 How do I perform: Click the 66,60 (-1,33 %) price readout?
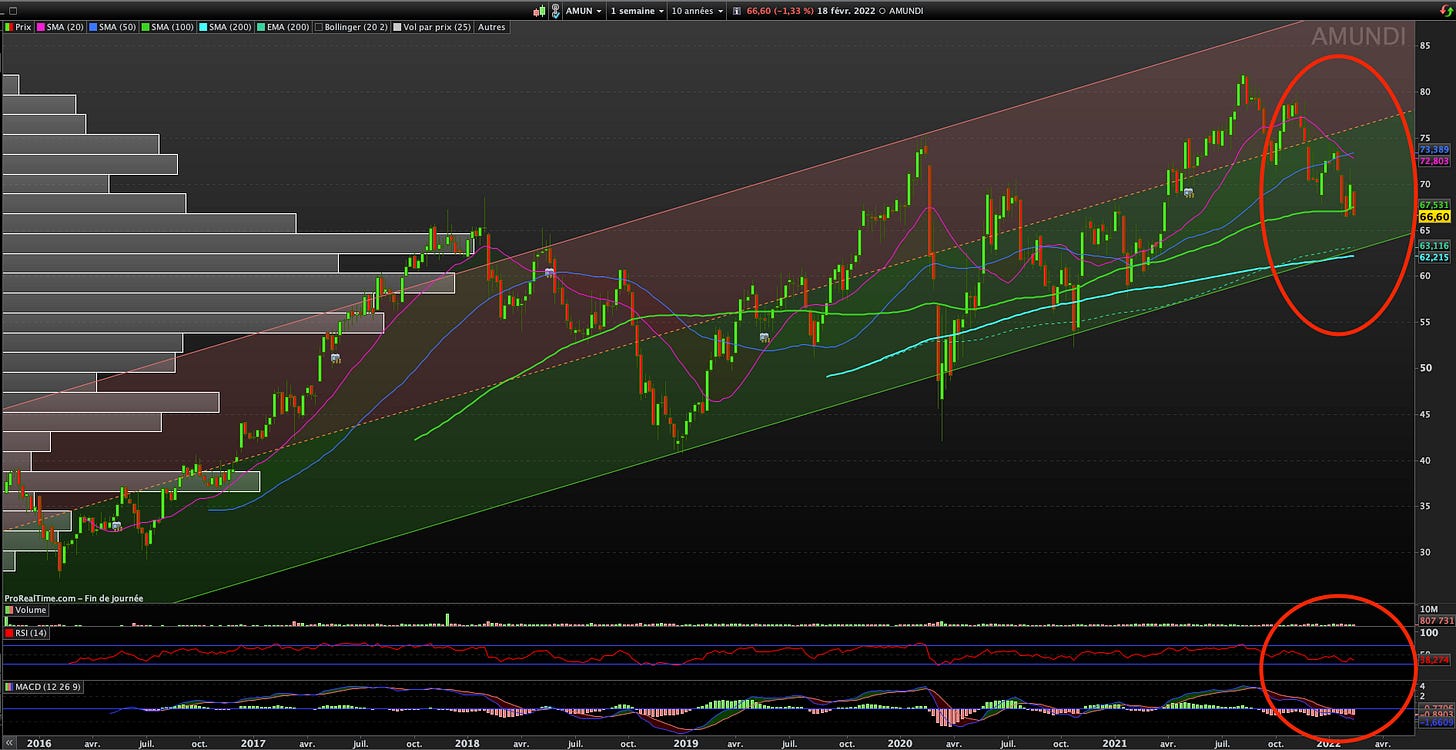[x=780, y=11]
